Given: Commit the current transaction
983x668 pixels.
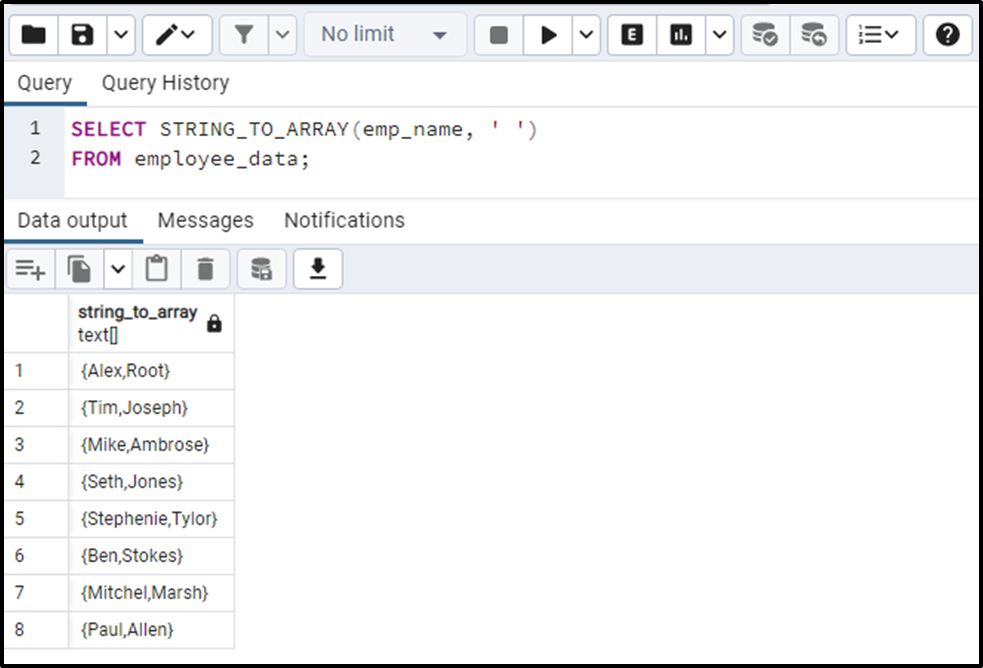Looking at the screenshot, I should (x=764, y=34).
